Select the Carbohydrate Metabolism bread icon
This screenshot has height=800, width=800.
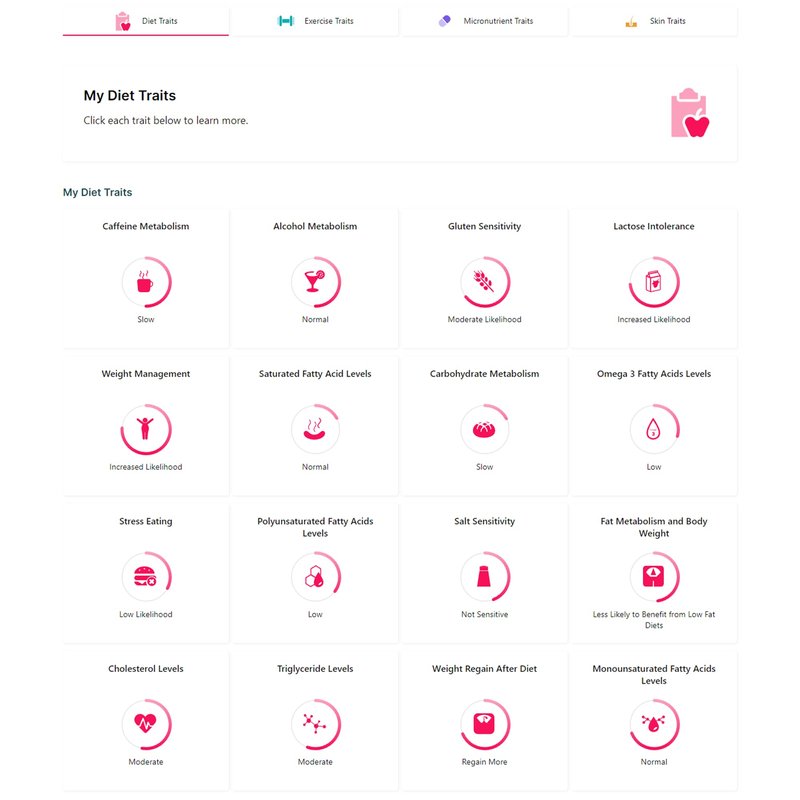tap(484, 429)
